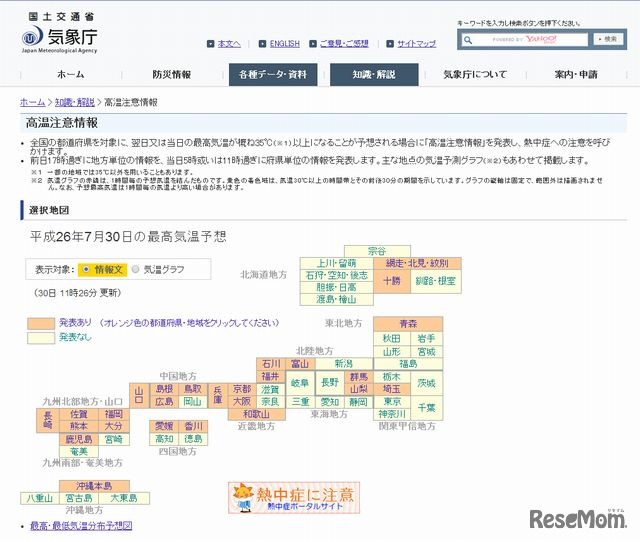This screenshot has height=542, width=640.
Task: Focus the Yahoo keyword search field
Action: click(x=524, y=40)
